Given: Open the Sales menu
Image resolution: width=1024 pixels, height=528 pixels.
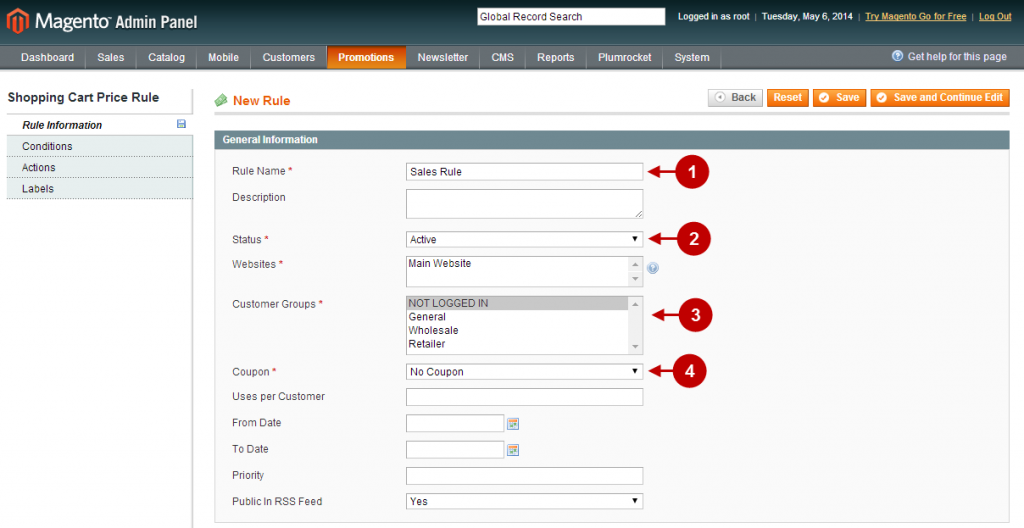Looking at the screenshot, I should (x=110, y=58).
